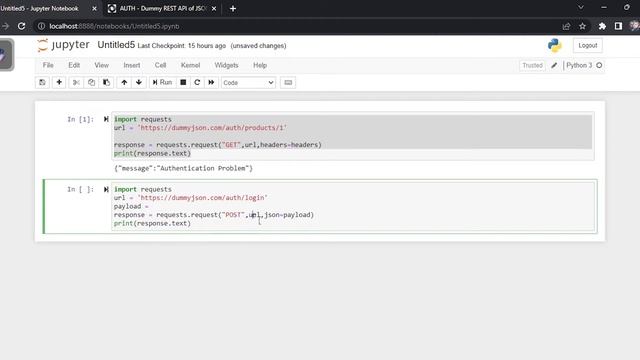Open the tab search chevron
This screenshot has width=640, height=360.
[581, 7]
